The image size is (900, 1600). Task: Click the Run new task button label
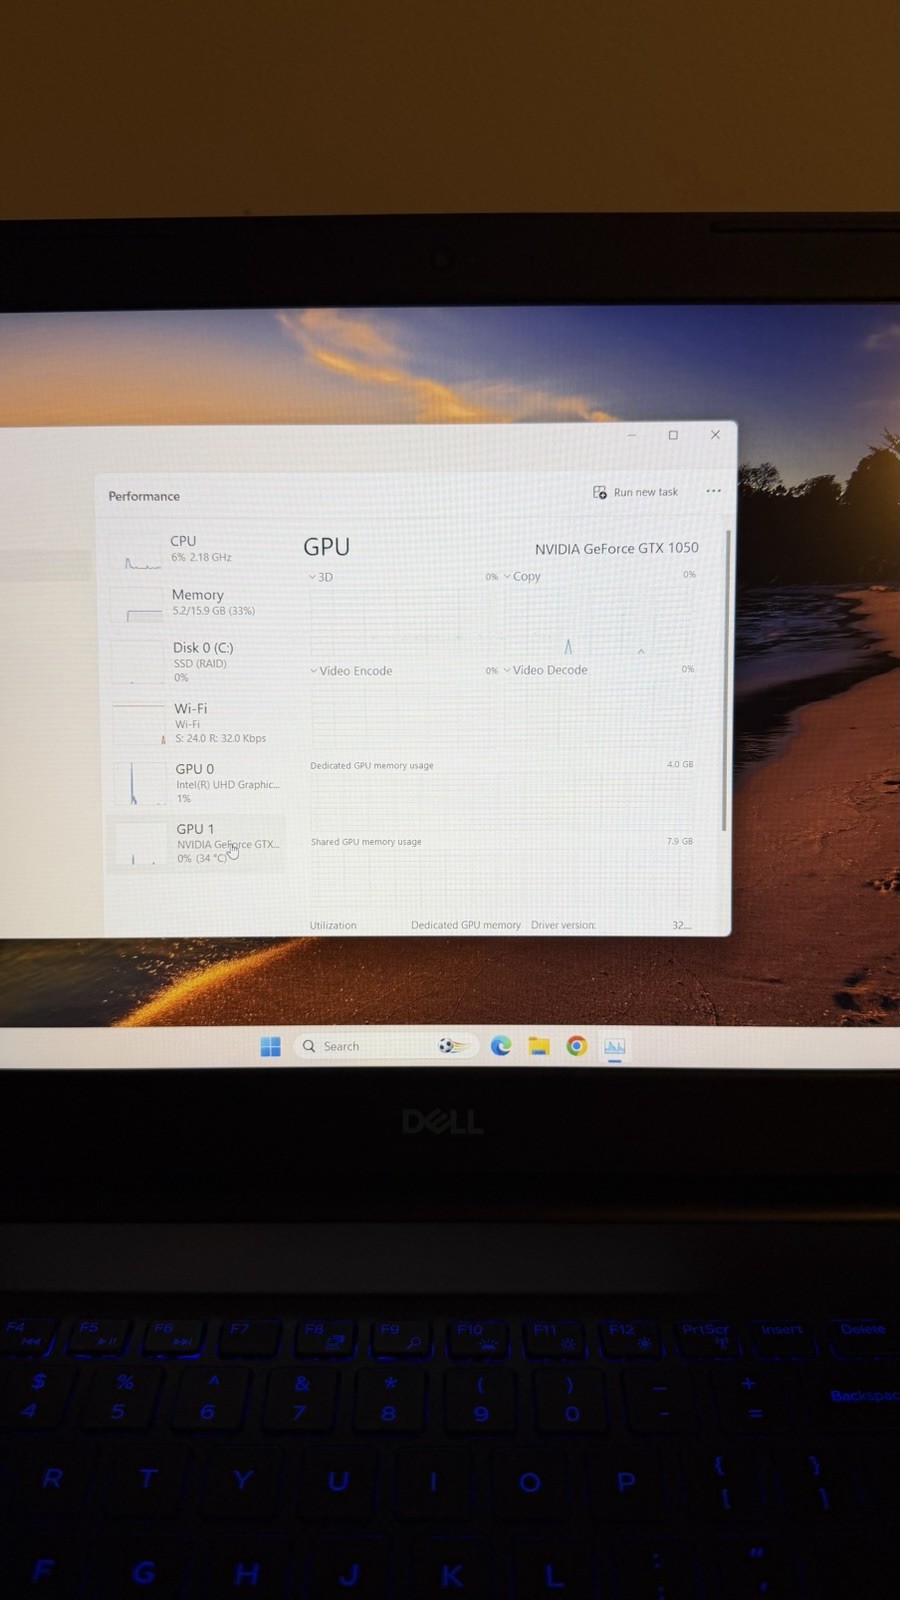tap(646, 492)
